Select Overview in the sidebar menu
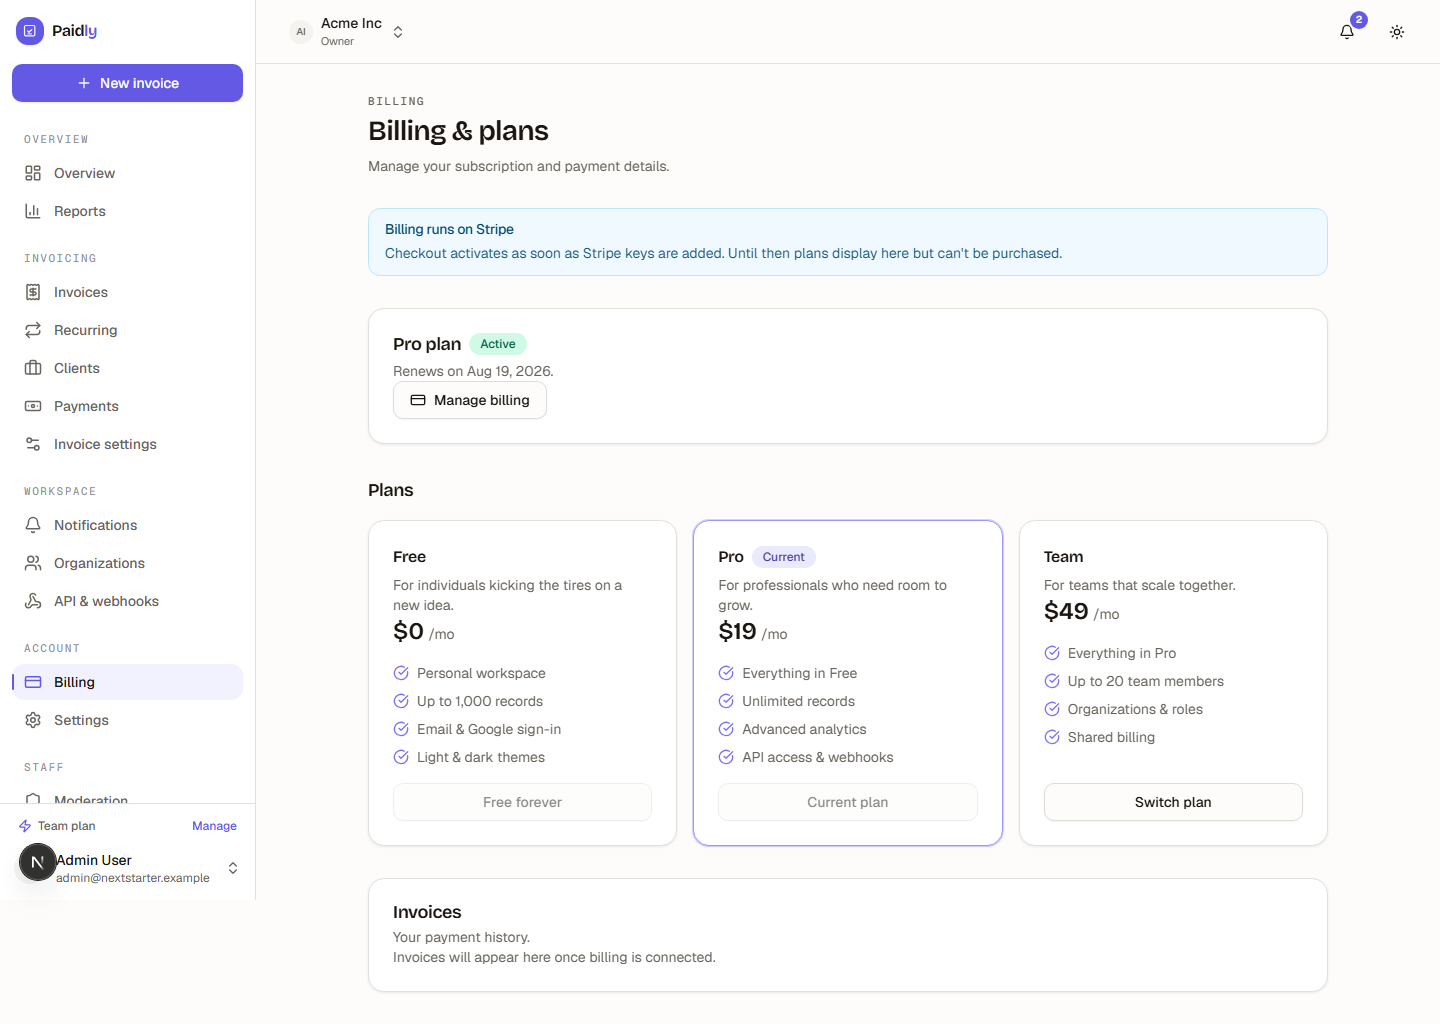The width and height of the screenshot is (1440, 1024). coord(127,173)
